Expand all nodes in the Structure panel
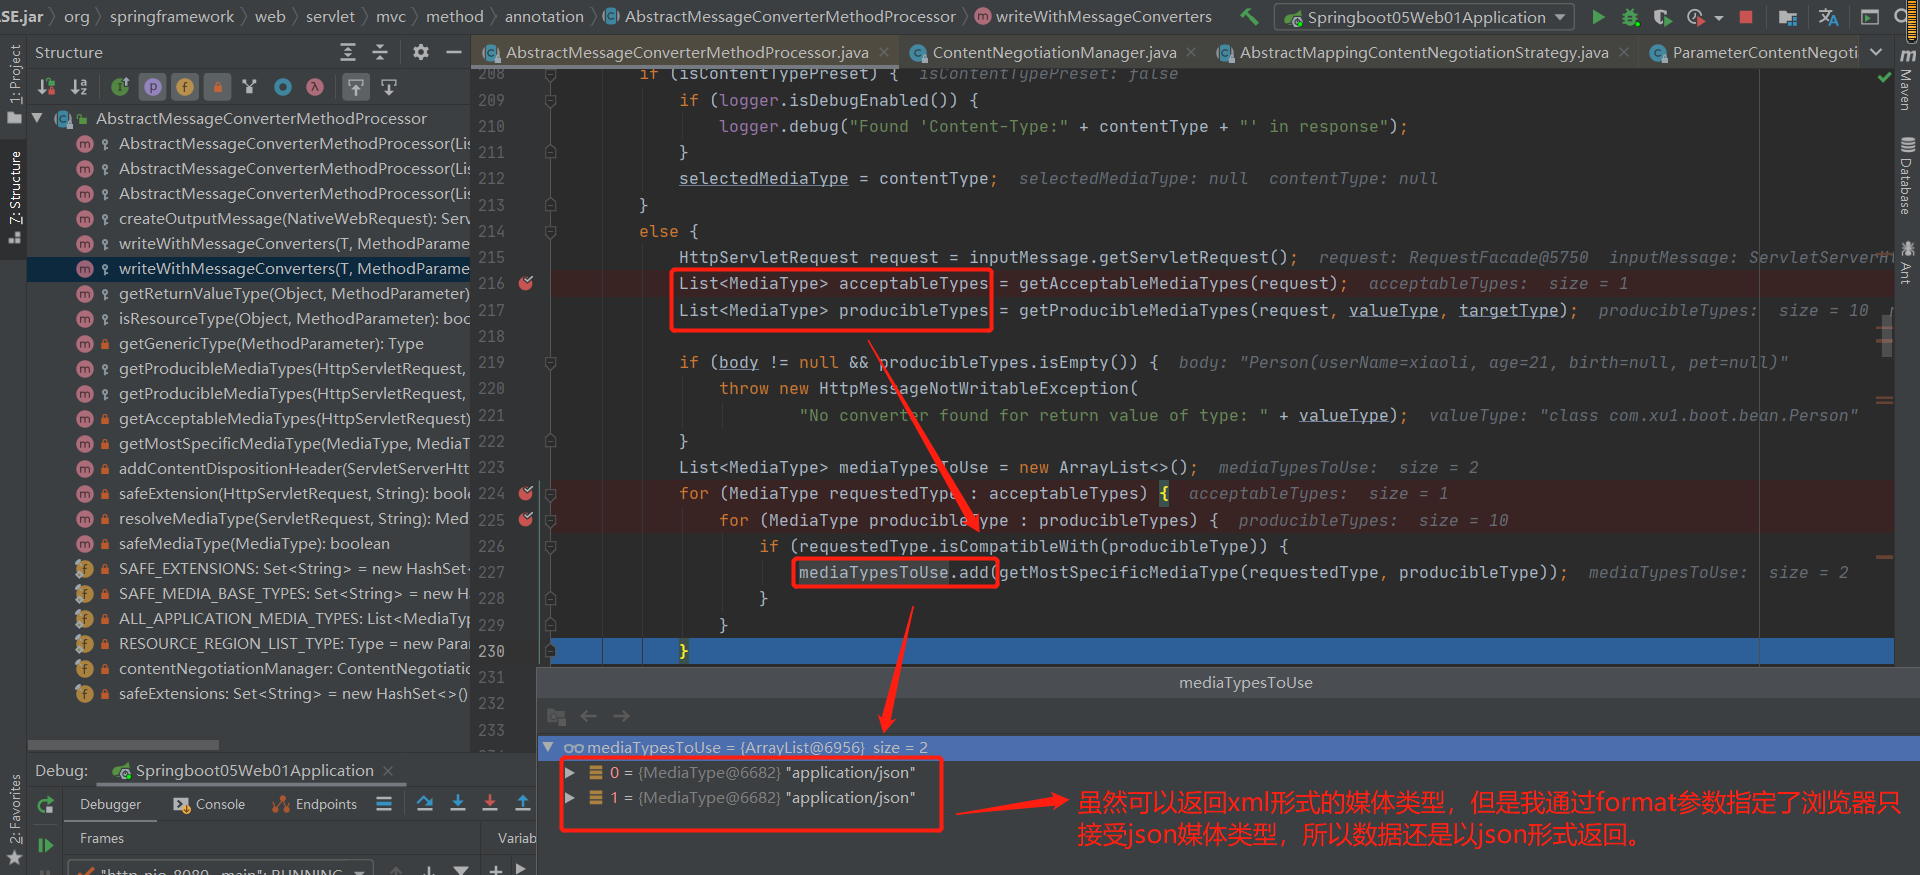This screenshot has height=875, width=1920. coord(348,52)
